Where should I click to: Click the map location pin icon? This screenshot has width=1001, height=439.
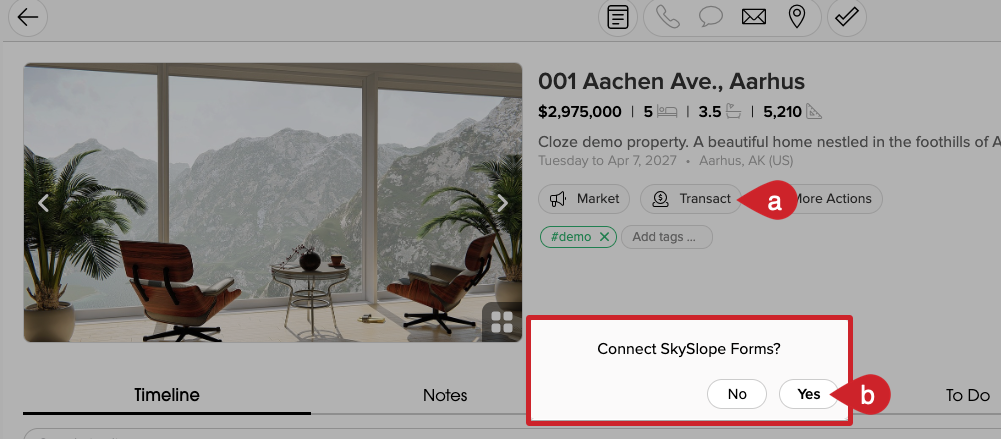pos(797,17)
